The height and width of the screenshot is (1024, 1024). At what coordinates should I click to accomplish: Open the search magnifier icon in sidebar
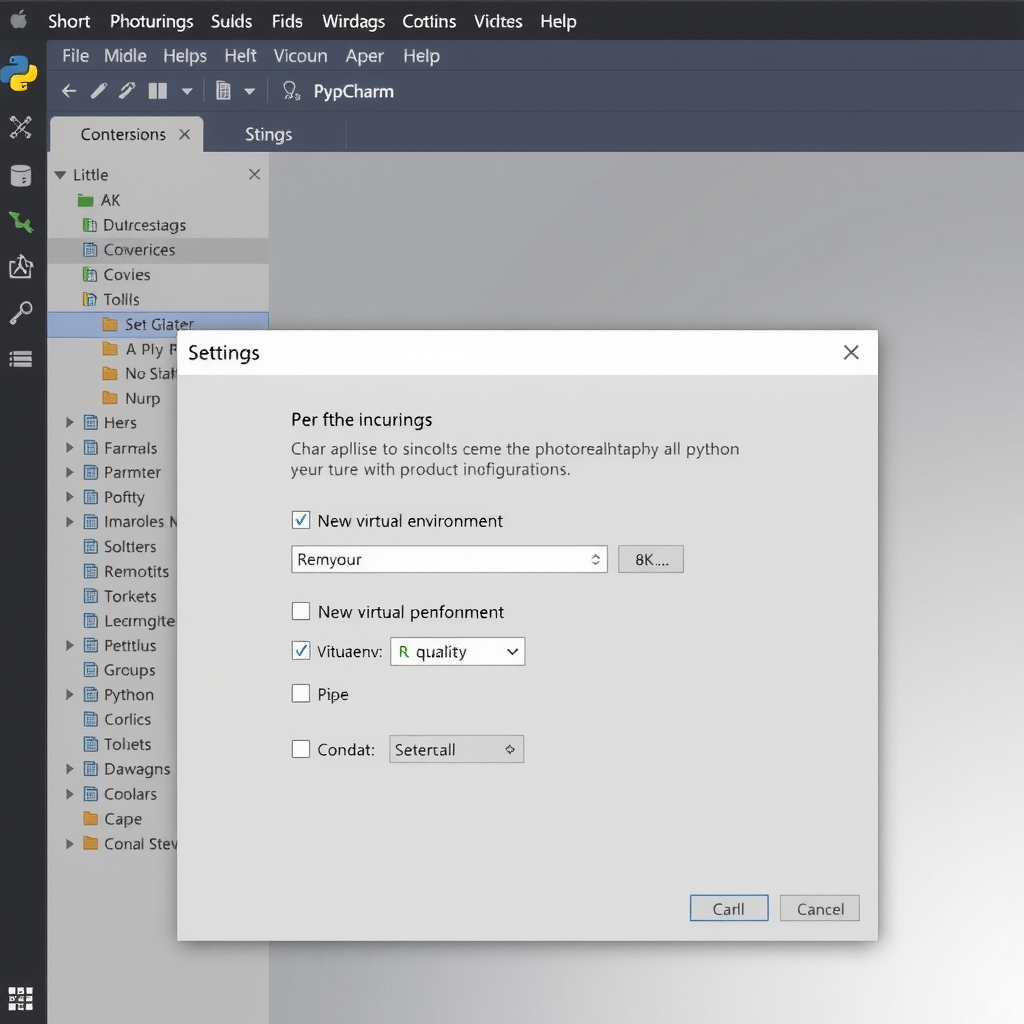22,313
